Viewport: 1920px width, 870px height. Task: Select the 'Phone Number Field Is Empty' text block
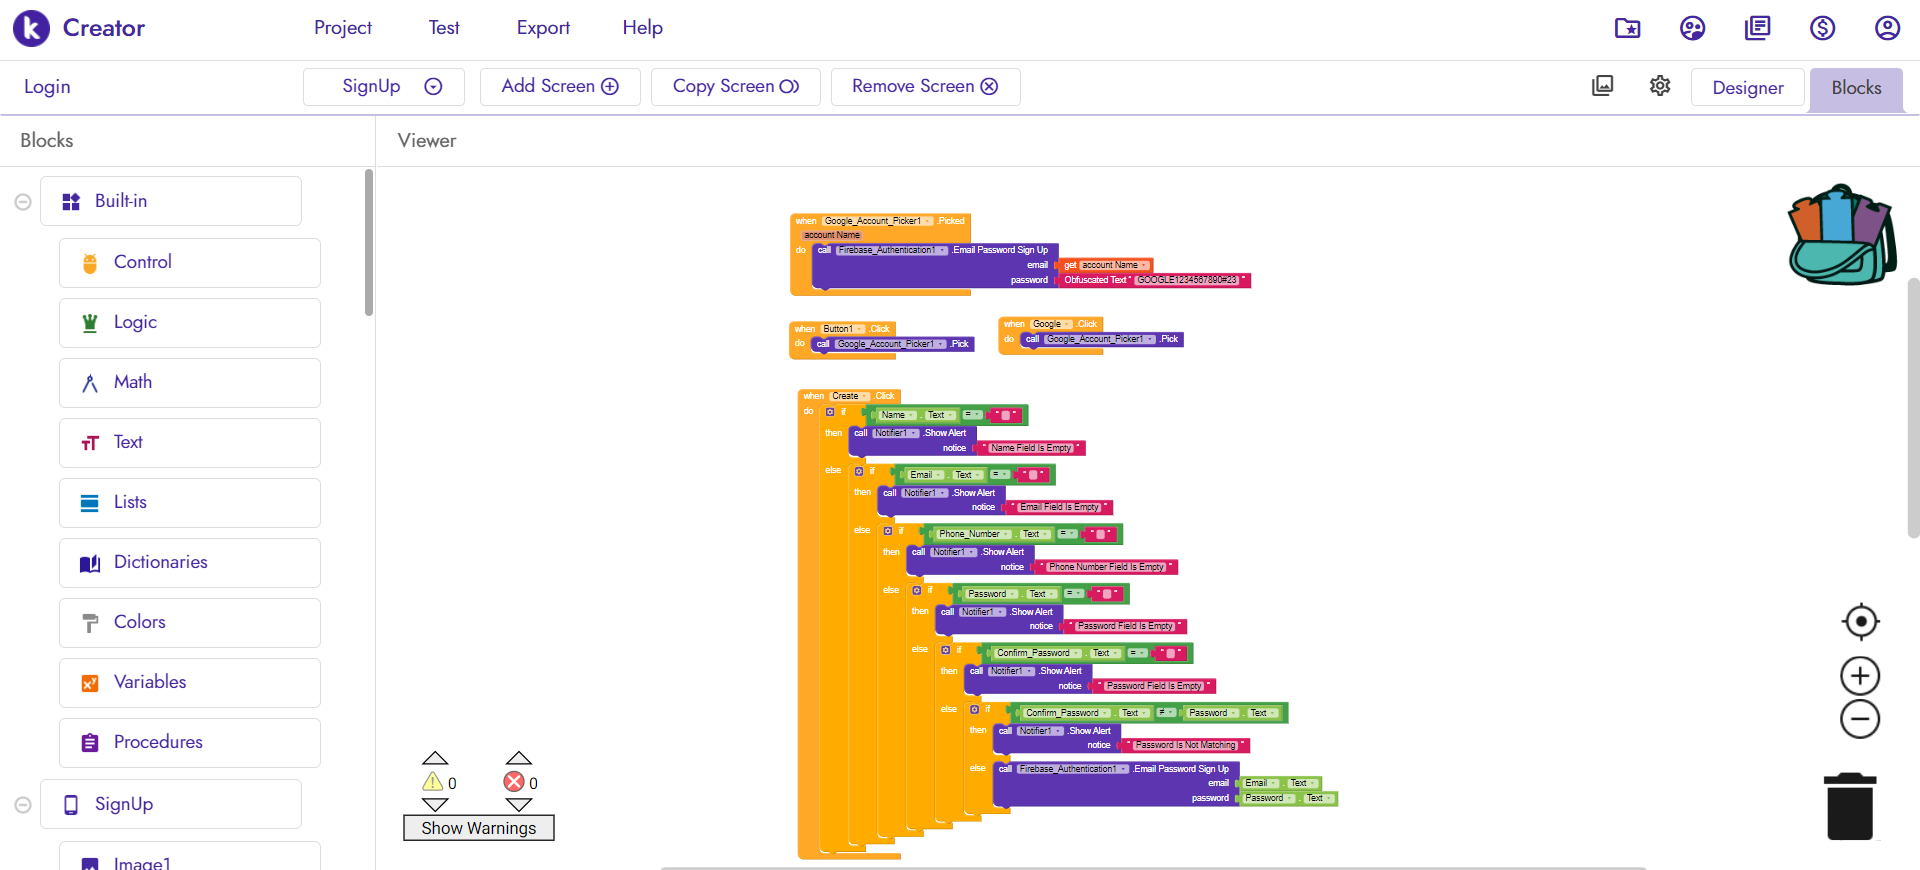click(1106, 567)
